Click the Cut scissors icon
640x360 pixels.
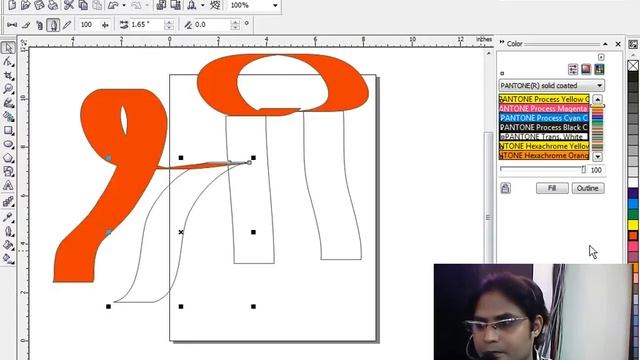coord(69,5)
